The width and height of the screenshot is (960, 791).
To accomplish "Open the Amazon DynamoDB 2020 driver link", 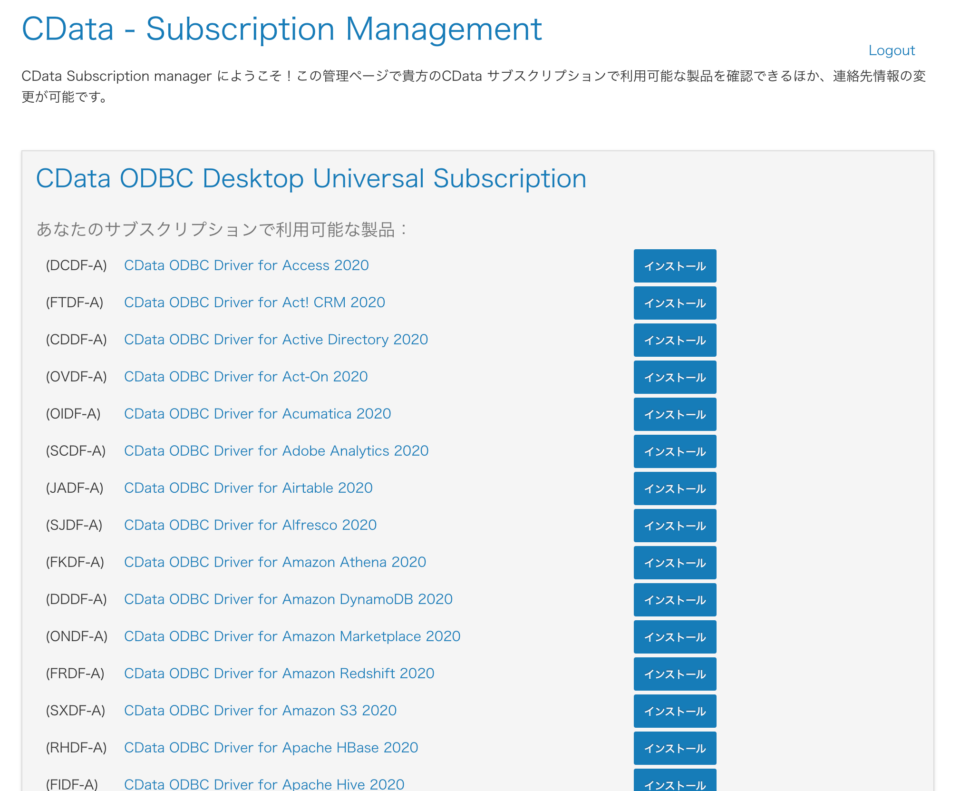I will coord(287,599).
